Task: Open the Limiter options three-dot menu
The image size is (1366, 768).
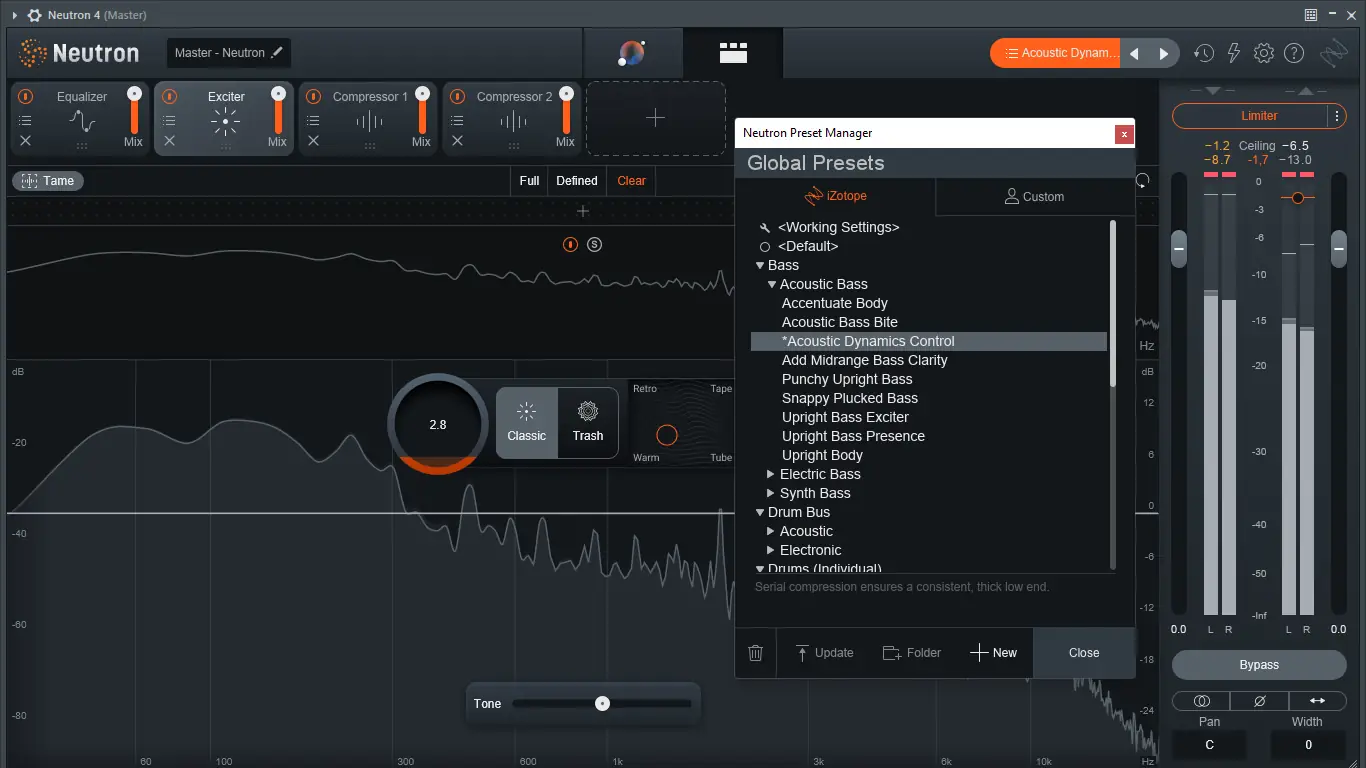Action: click(1337, 116)
